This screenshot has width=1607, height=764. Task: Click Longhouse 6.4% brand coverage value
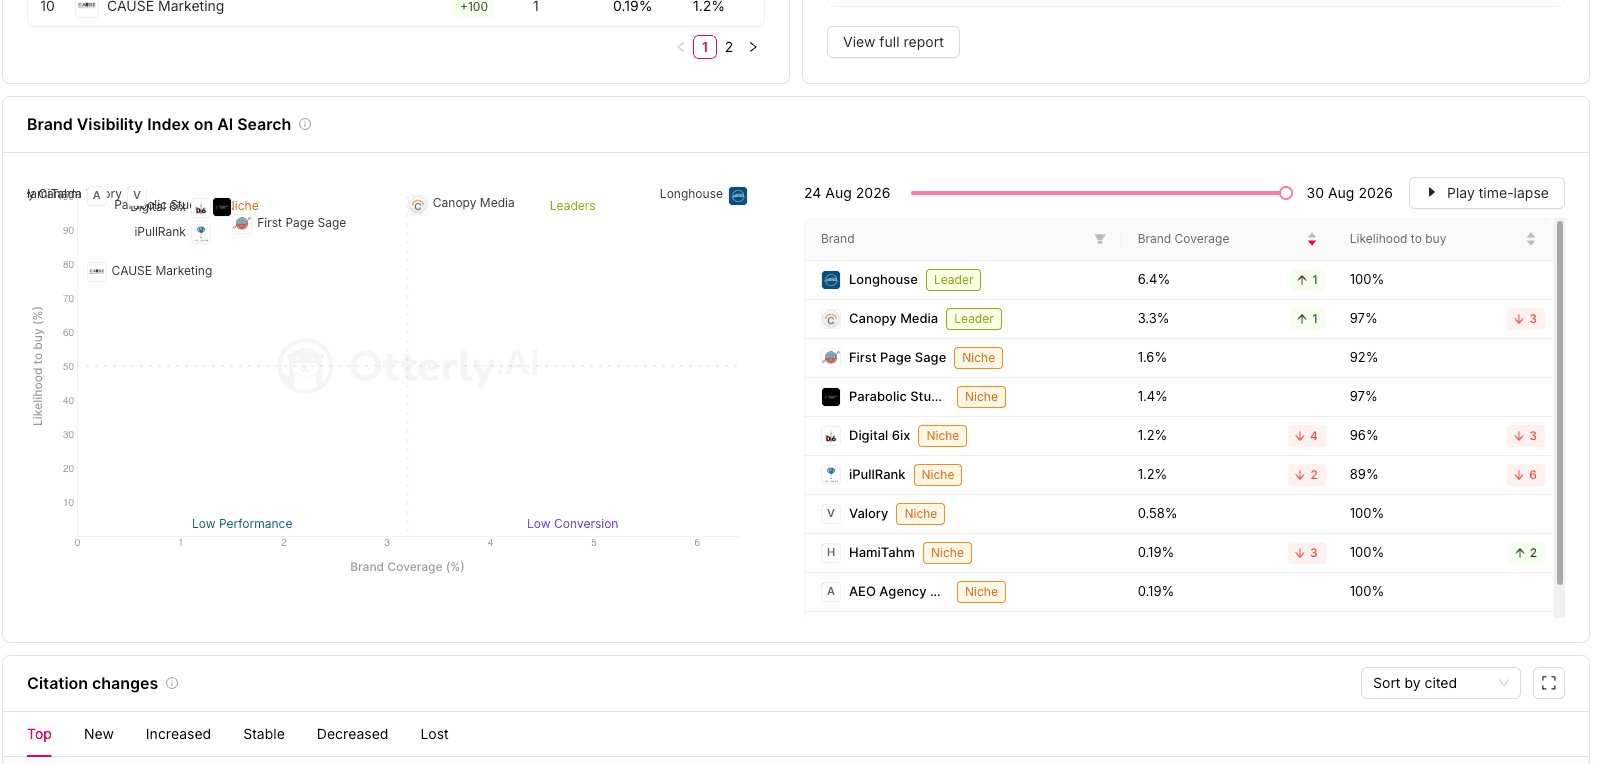pyautogui.click(x=1153, y=280)
